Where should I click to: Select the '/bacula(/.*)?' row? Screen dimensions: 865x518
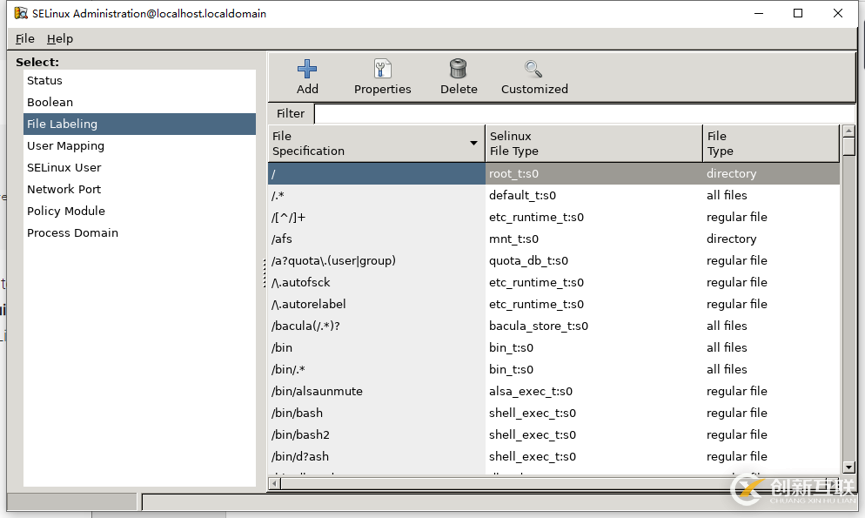click(x=554, y=326)
